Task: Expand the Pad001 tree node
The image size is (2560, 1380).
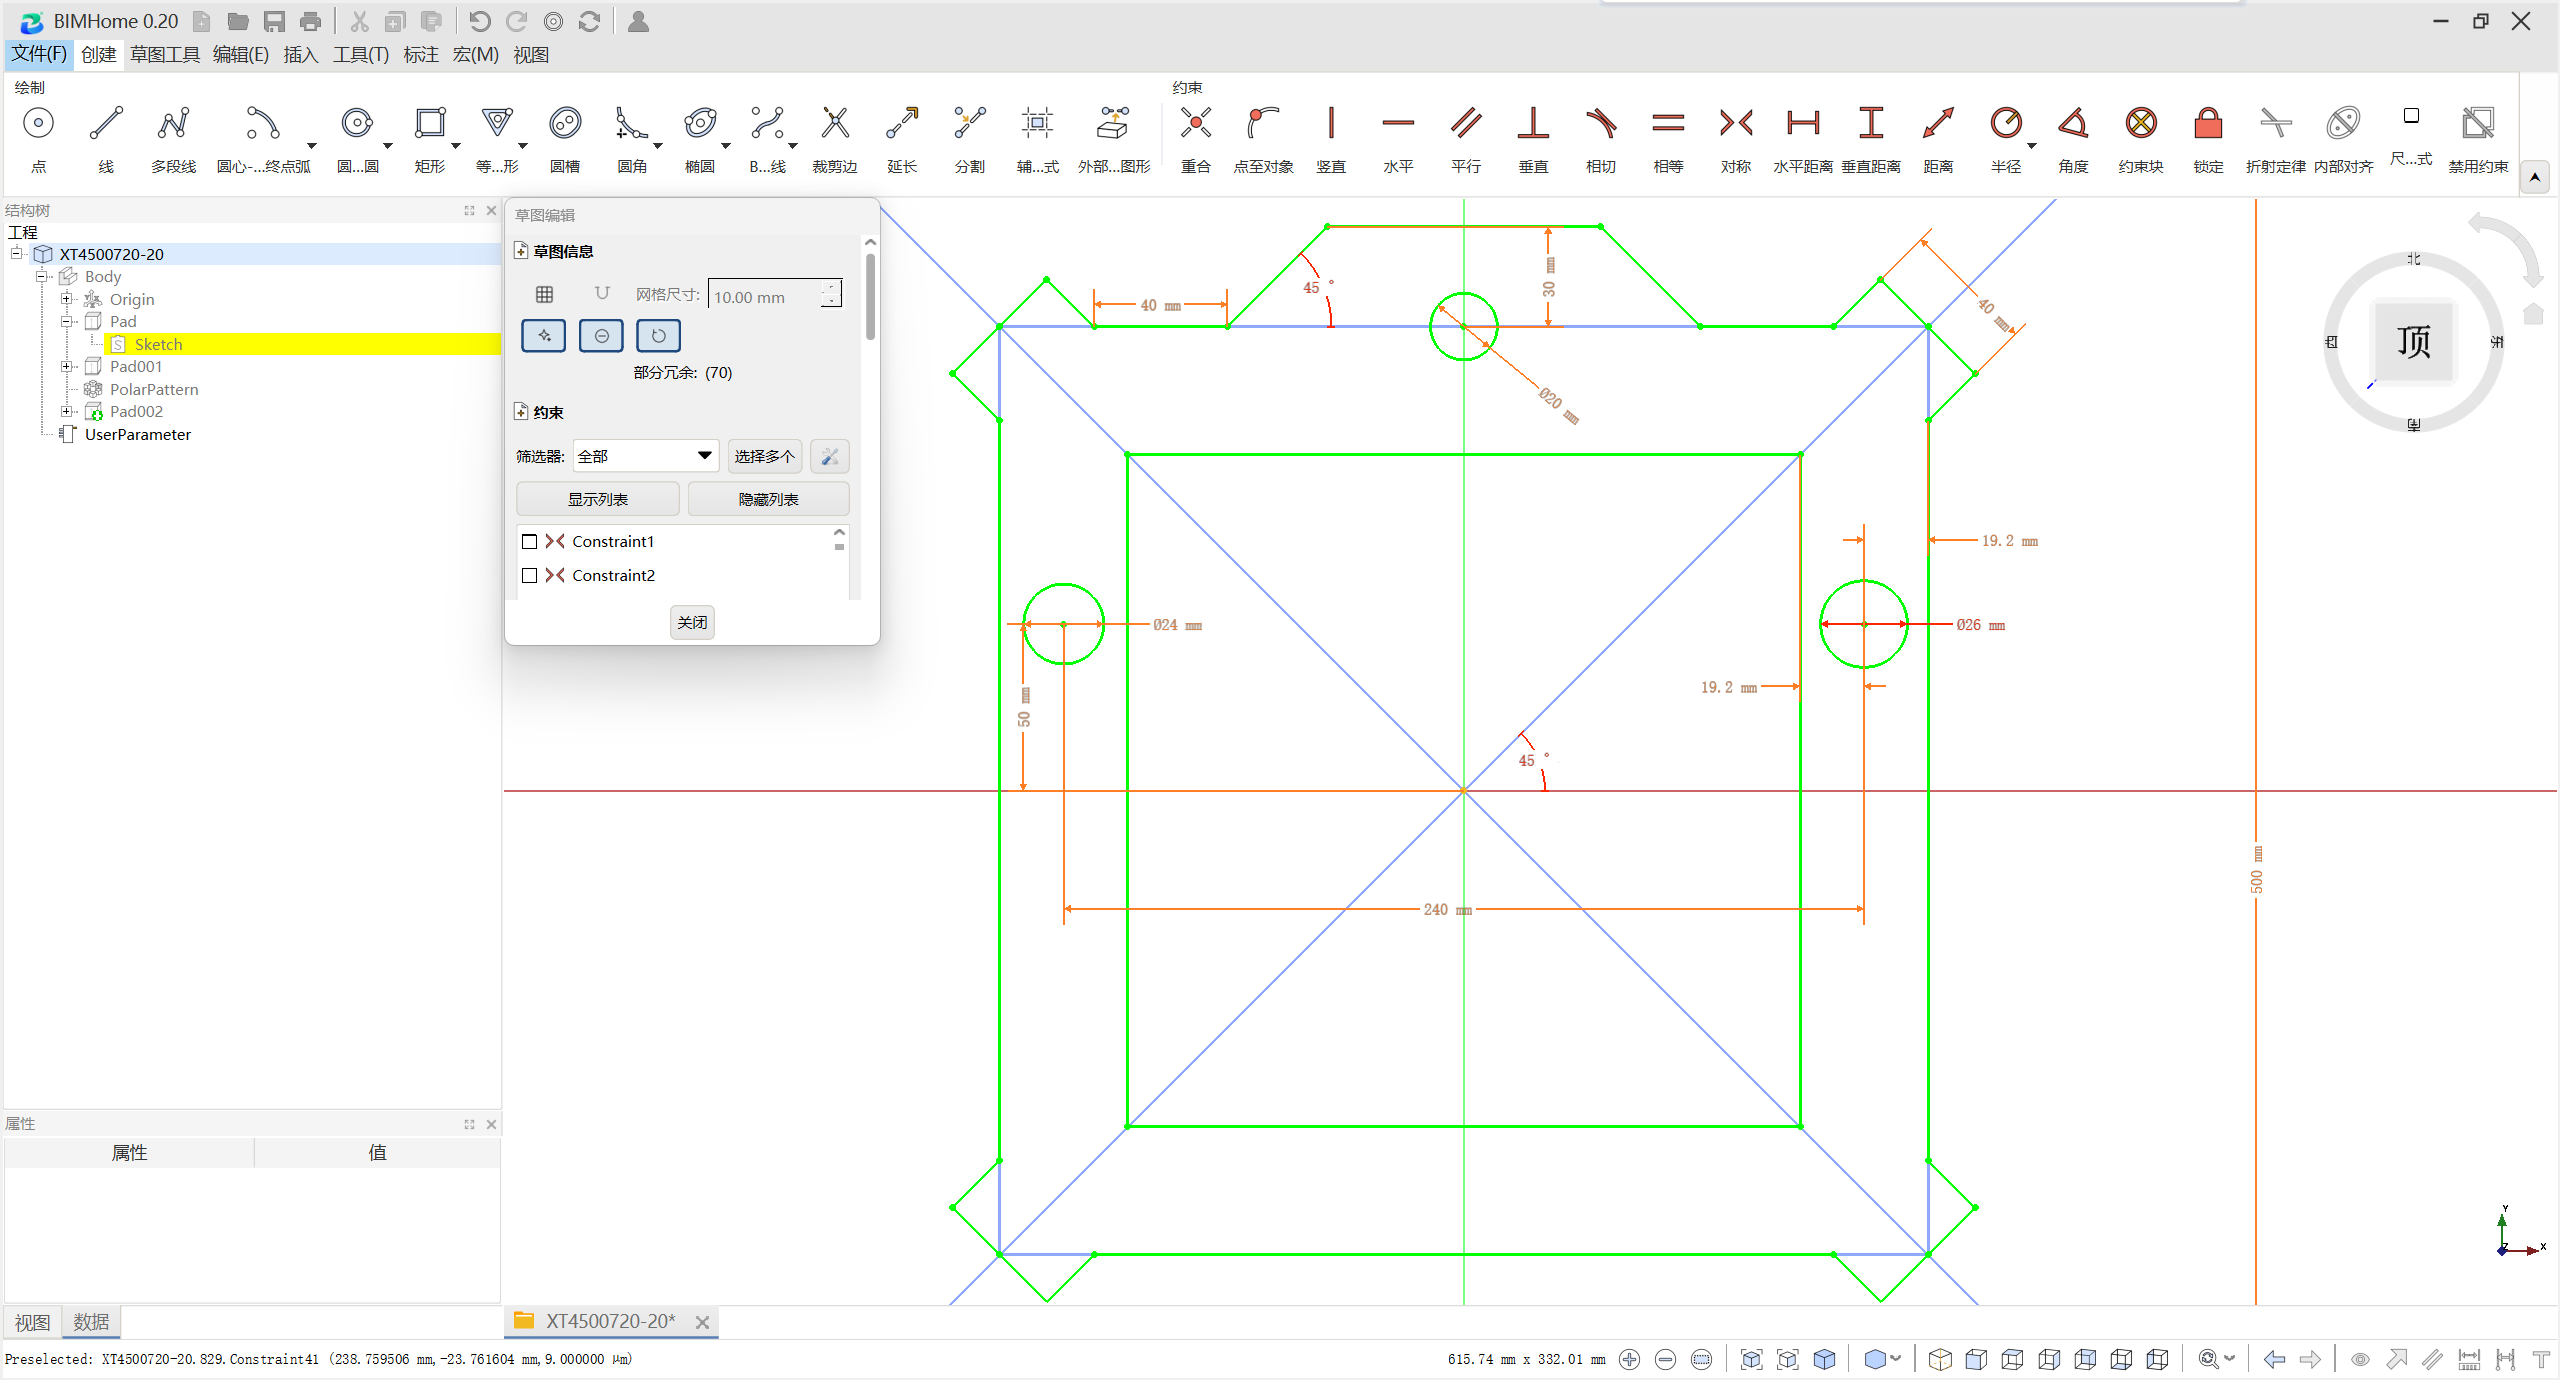Action: 66,367
